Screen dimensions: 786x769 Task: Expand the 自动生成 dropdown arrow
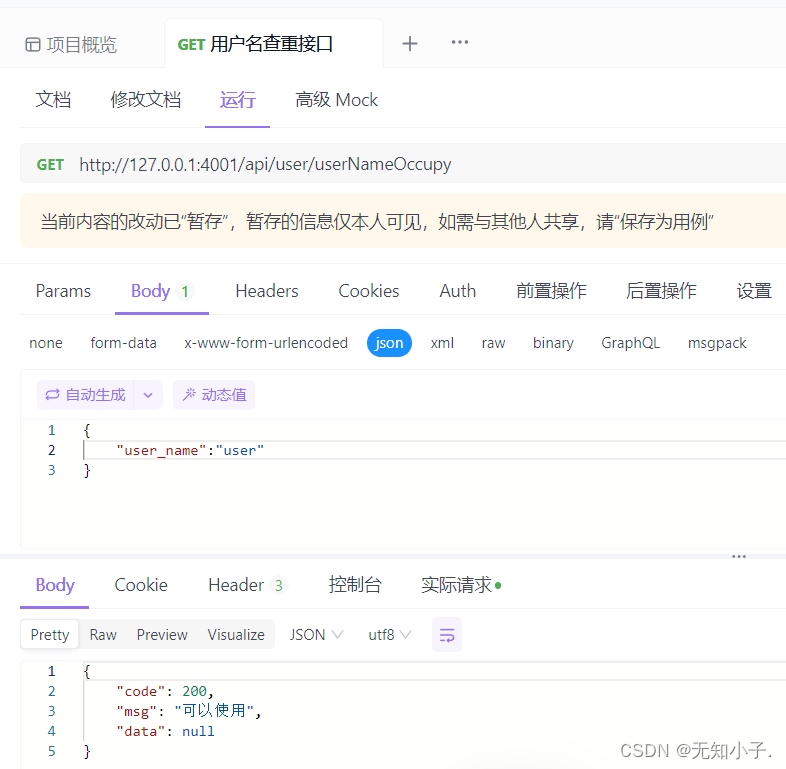point(148,395)
